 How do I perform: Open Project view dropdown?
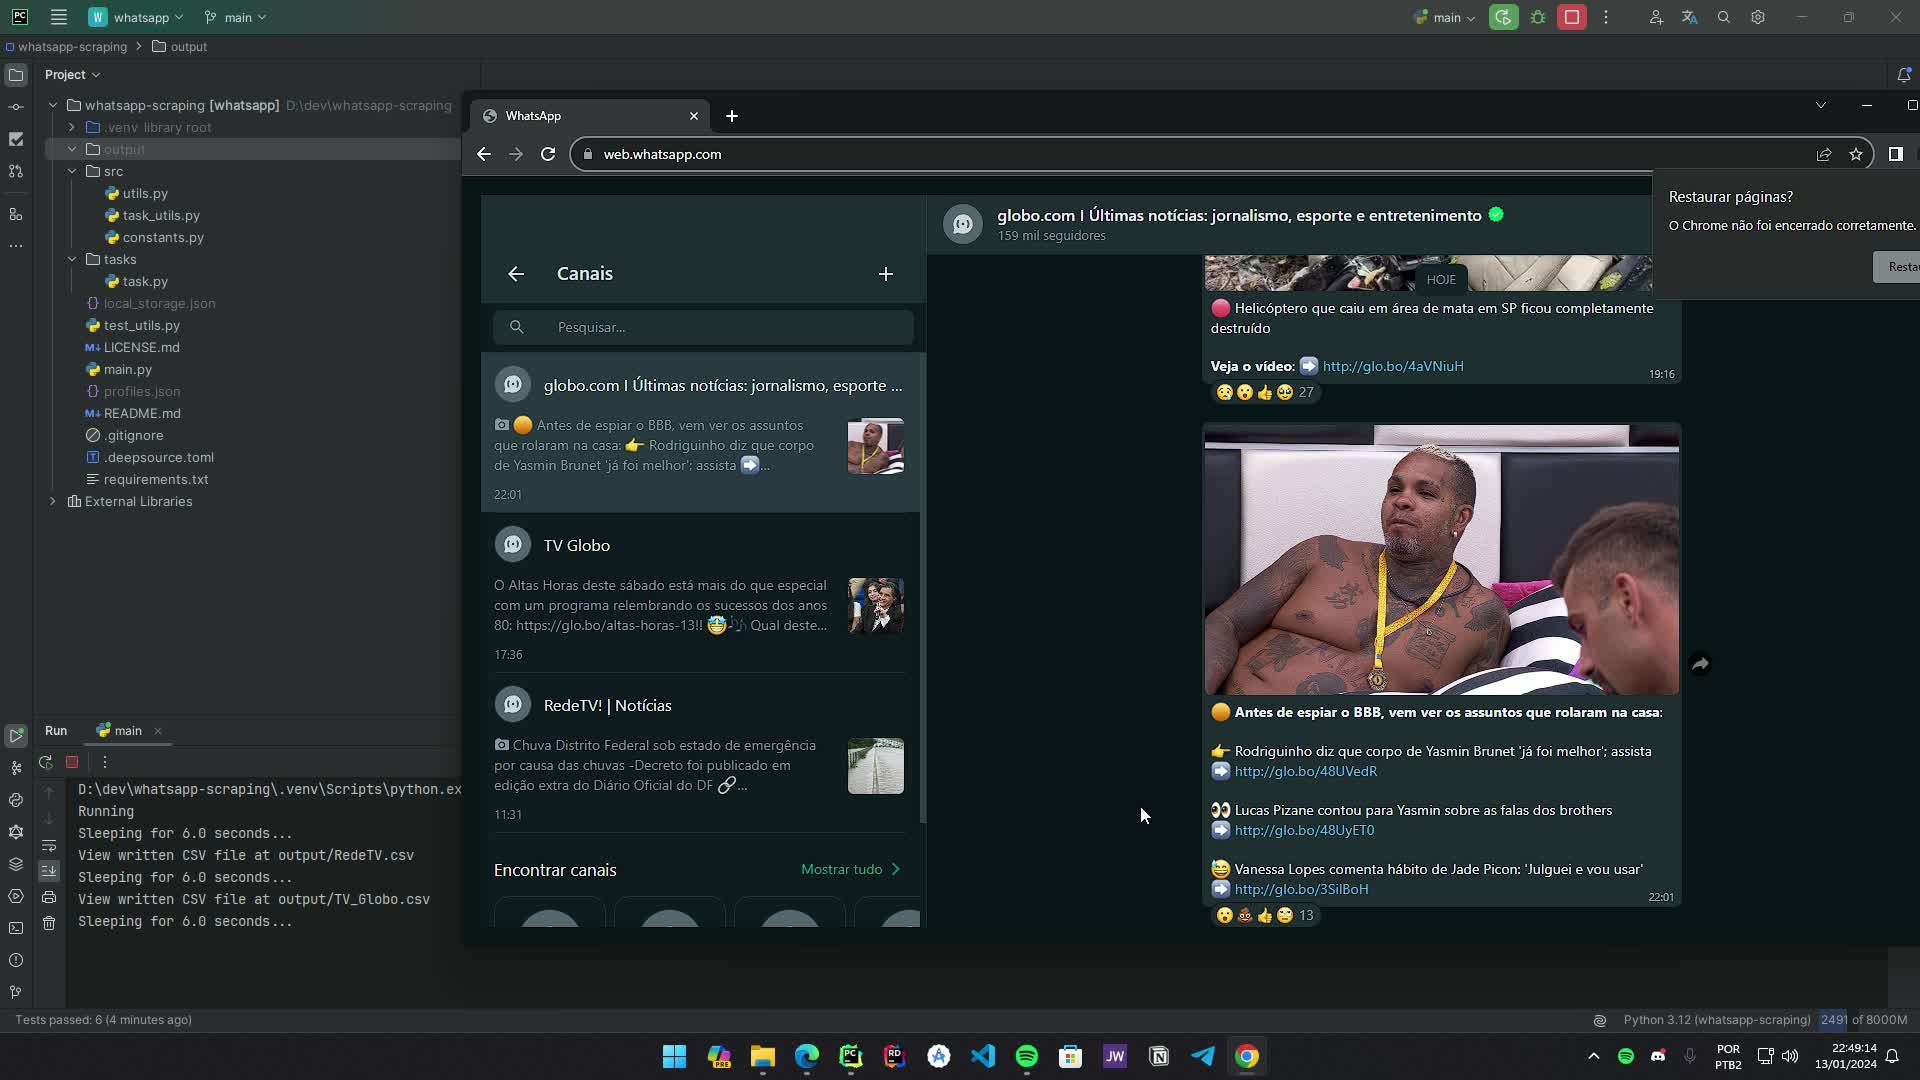(73, 75)
